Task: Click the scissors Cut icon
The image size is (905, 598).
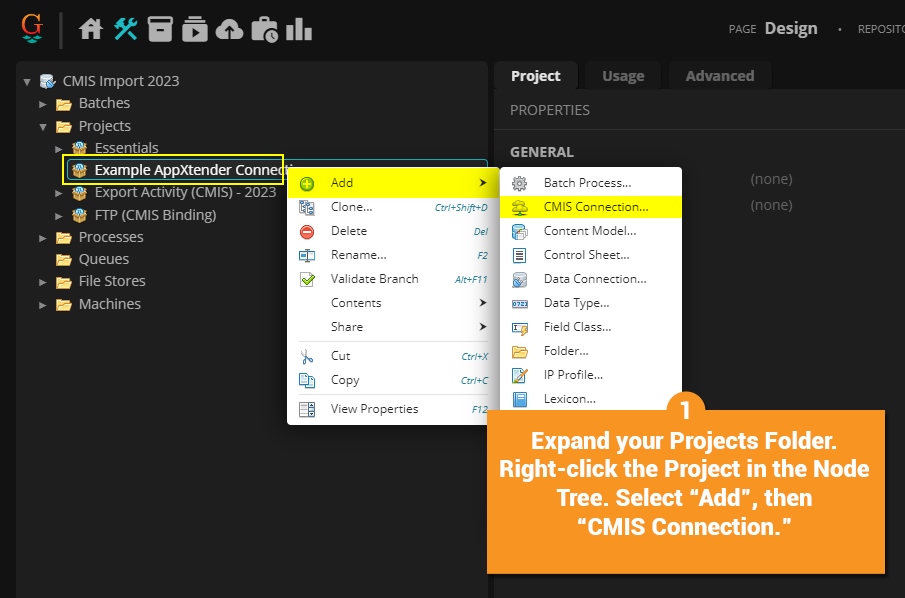Action: (x=307, y=357)
